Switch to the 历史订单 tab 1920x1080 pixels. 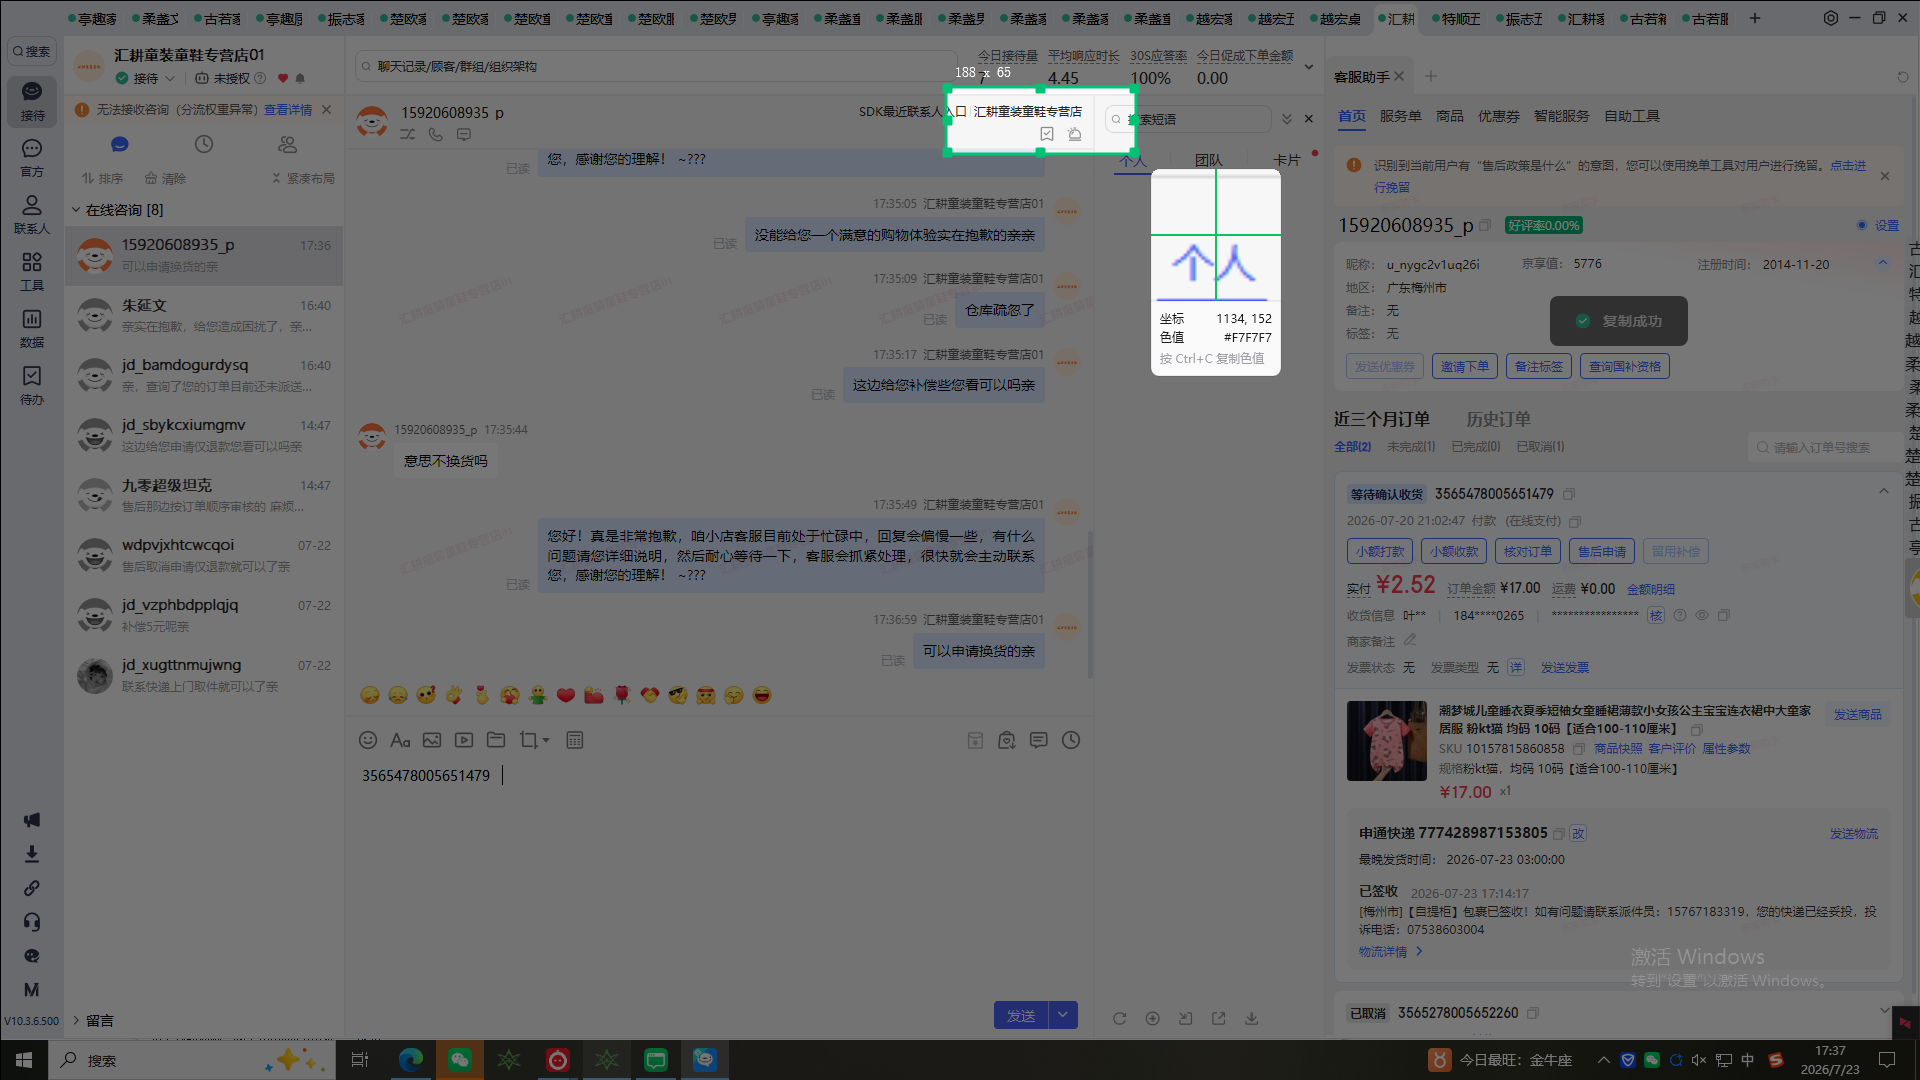(1498, 419)
